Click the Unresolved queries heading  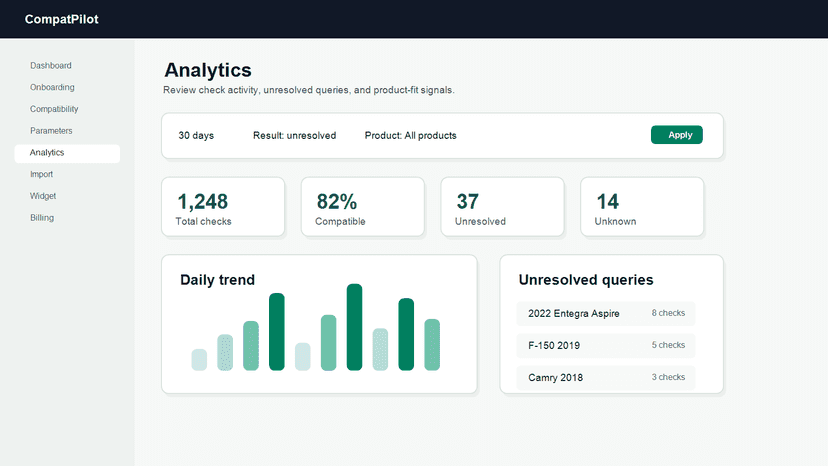[x=586, y=279]
